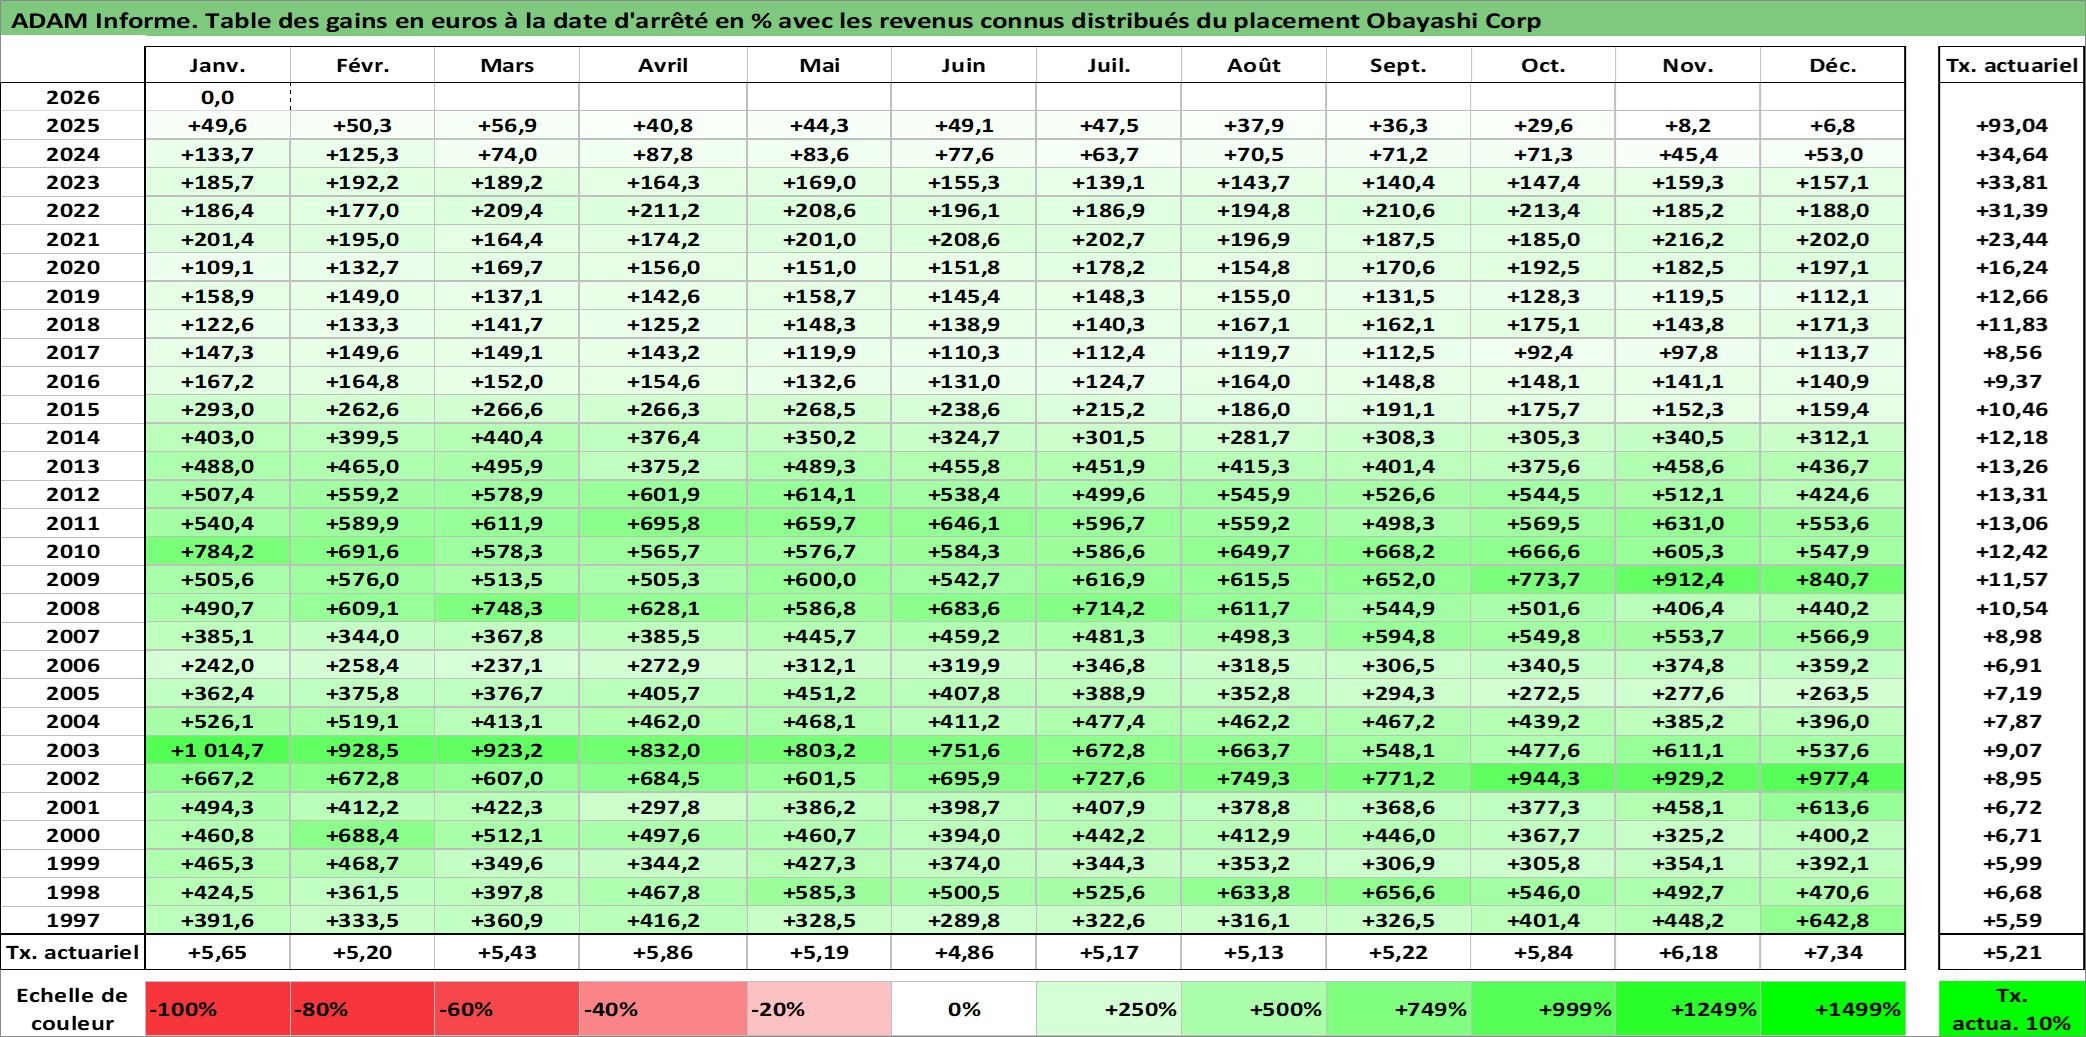Select the Oct. column header
The height and width of the screenshot is (1037, 2086).
1543,65
